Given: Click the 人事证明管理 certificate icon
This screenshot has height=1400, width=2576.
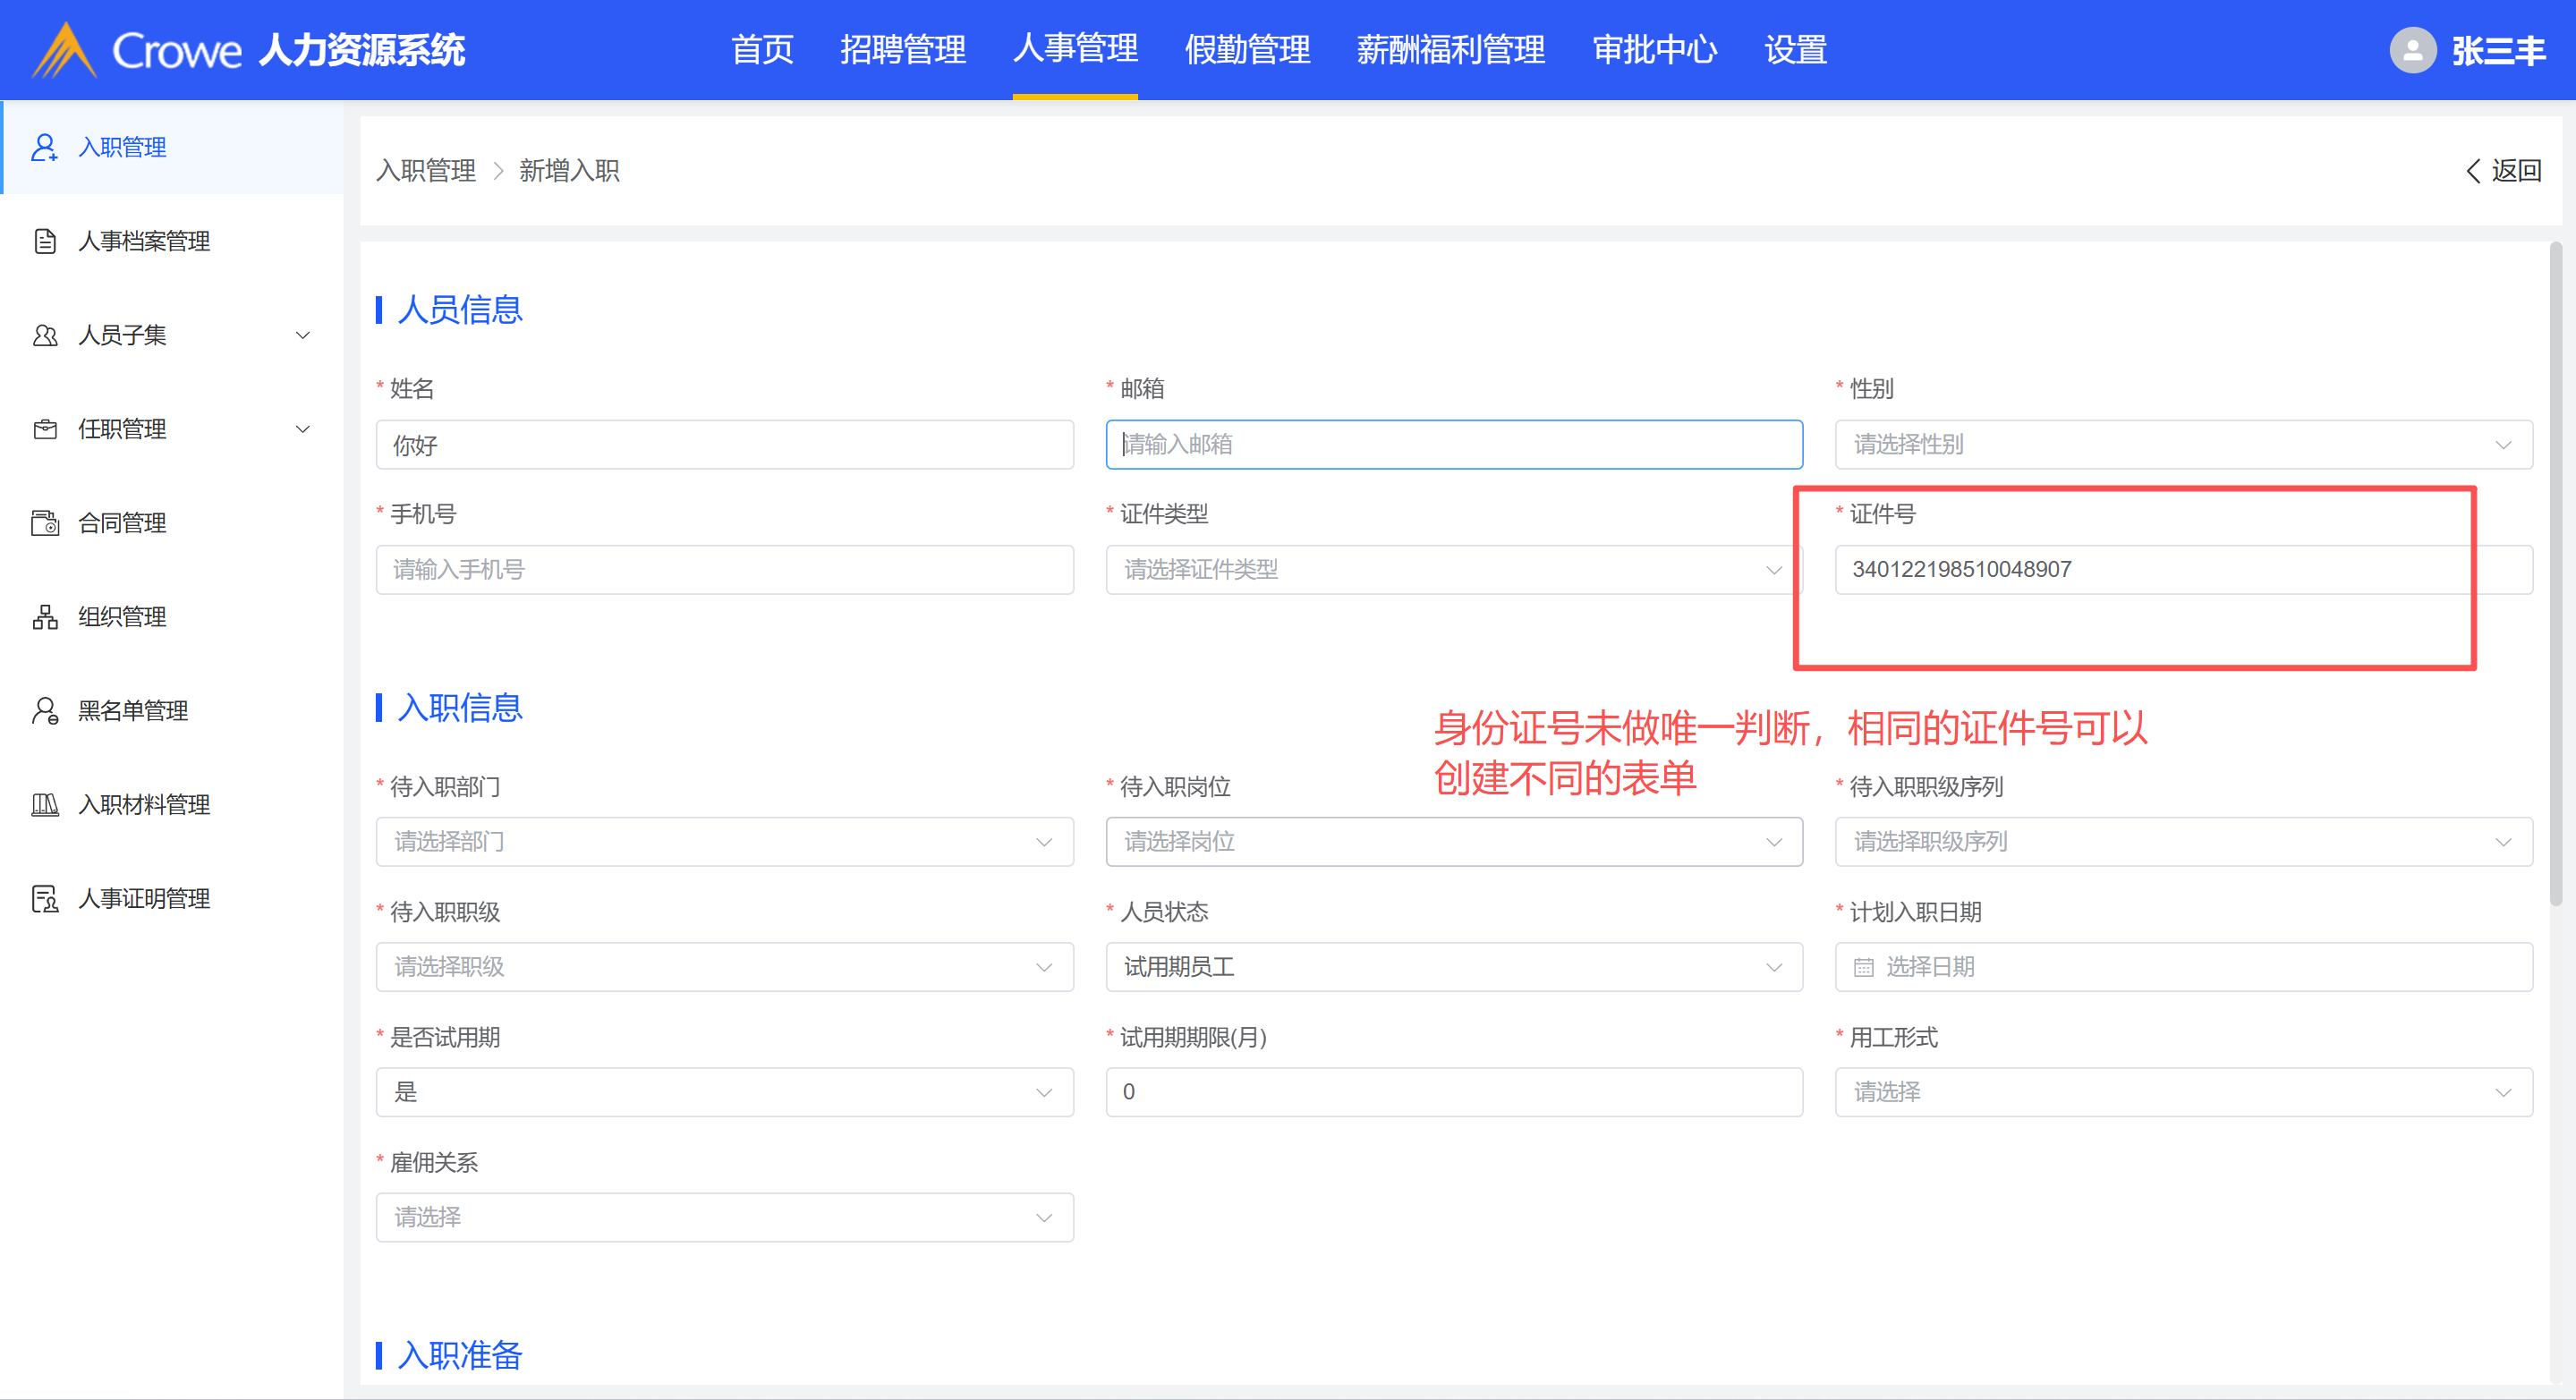Looking at the screenshot, I should (x=44, y=899).
